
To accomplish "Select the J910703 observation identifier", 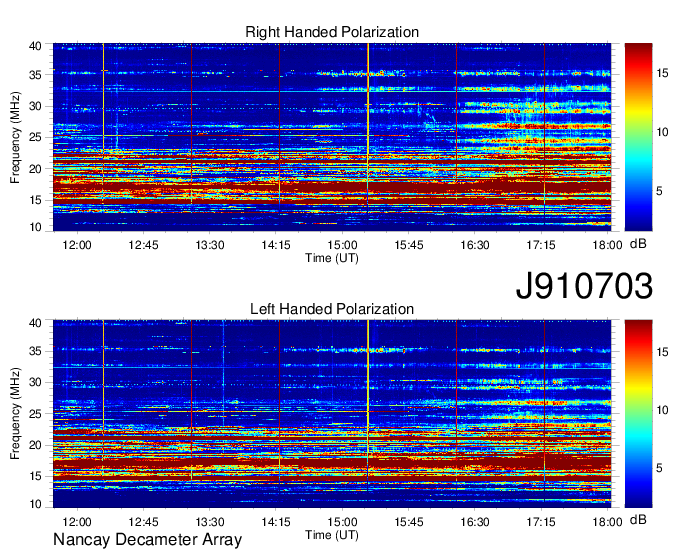I will [584, 285].
